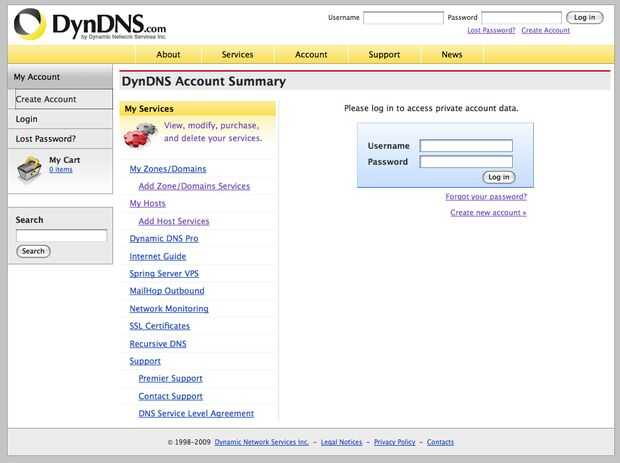Click the sidebar search text field
Image resolution: width=620 pixels, height=463 pixels.
61,236
